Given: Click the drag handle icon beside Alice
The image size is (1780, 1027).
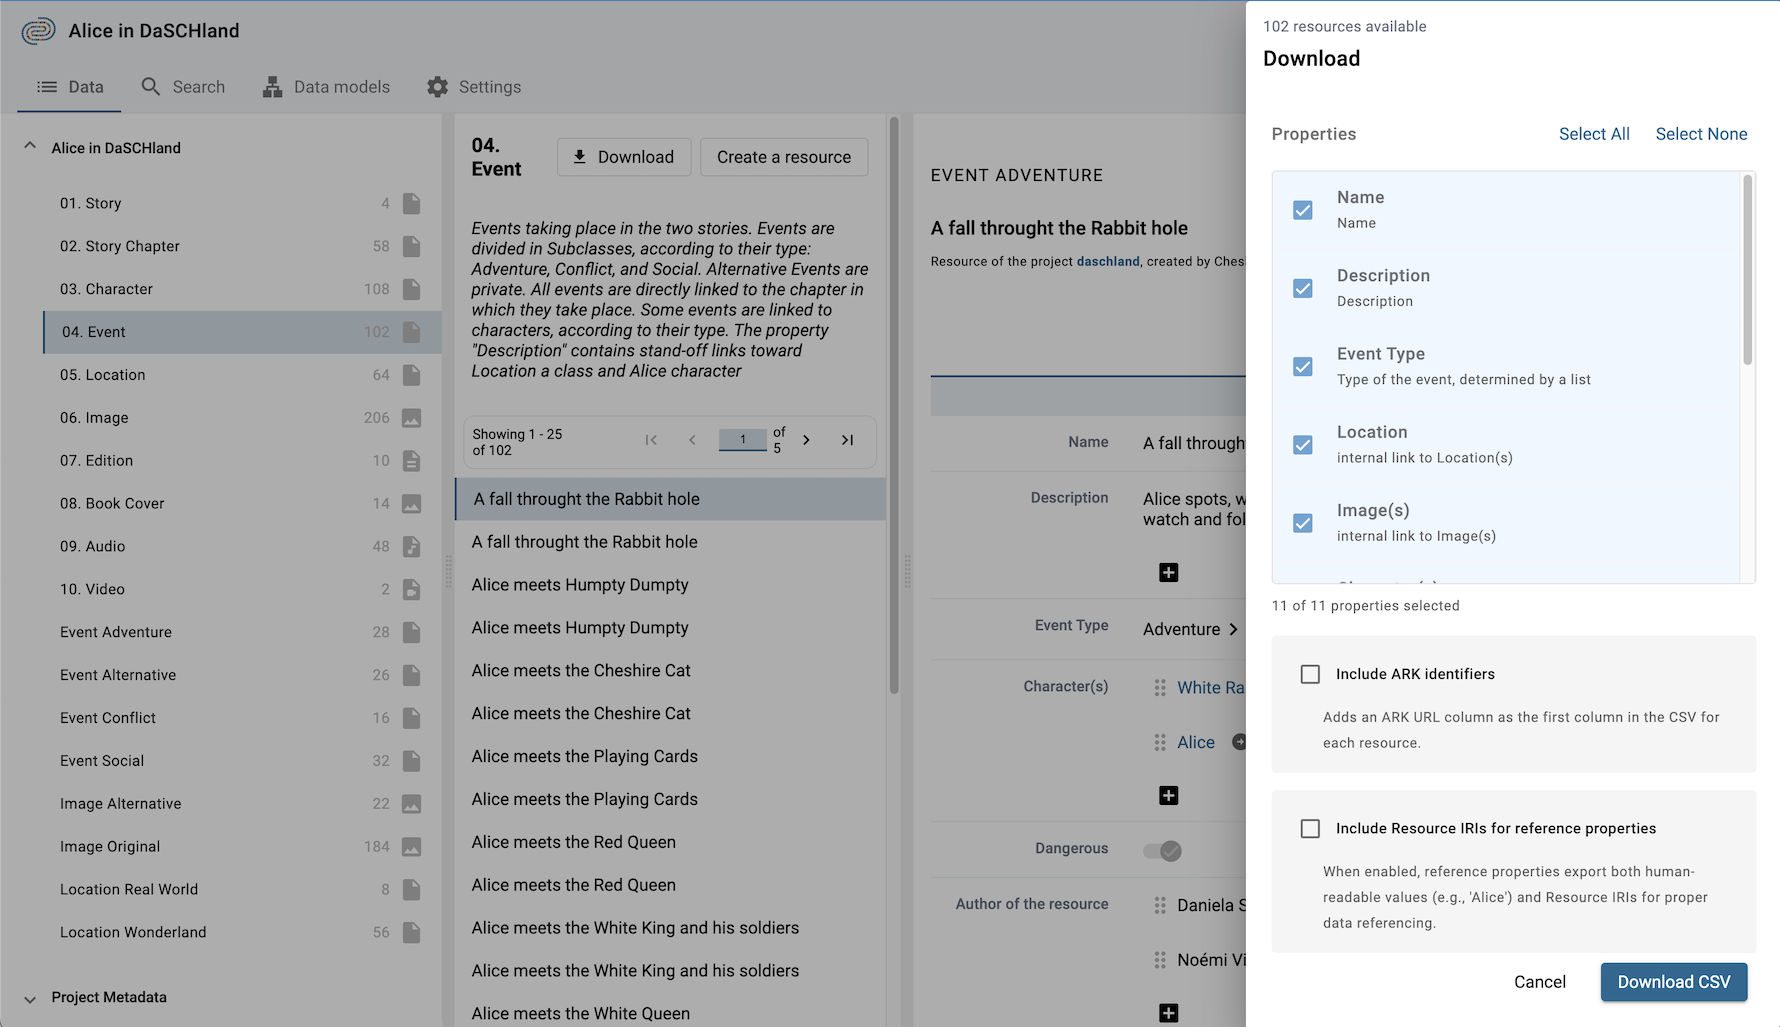Looking at the screenshot, I should pyautogui.click(x=1159, y=742).
